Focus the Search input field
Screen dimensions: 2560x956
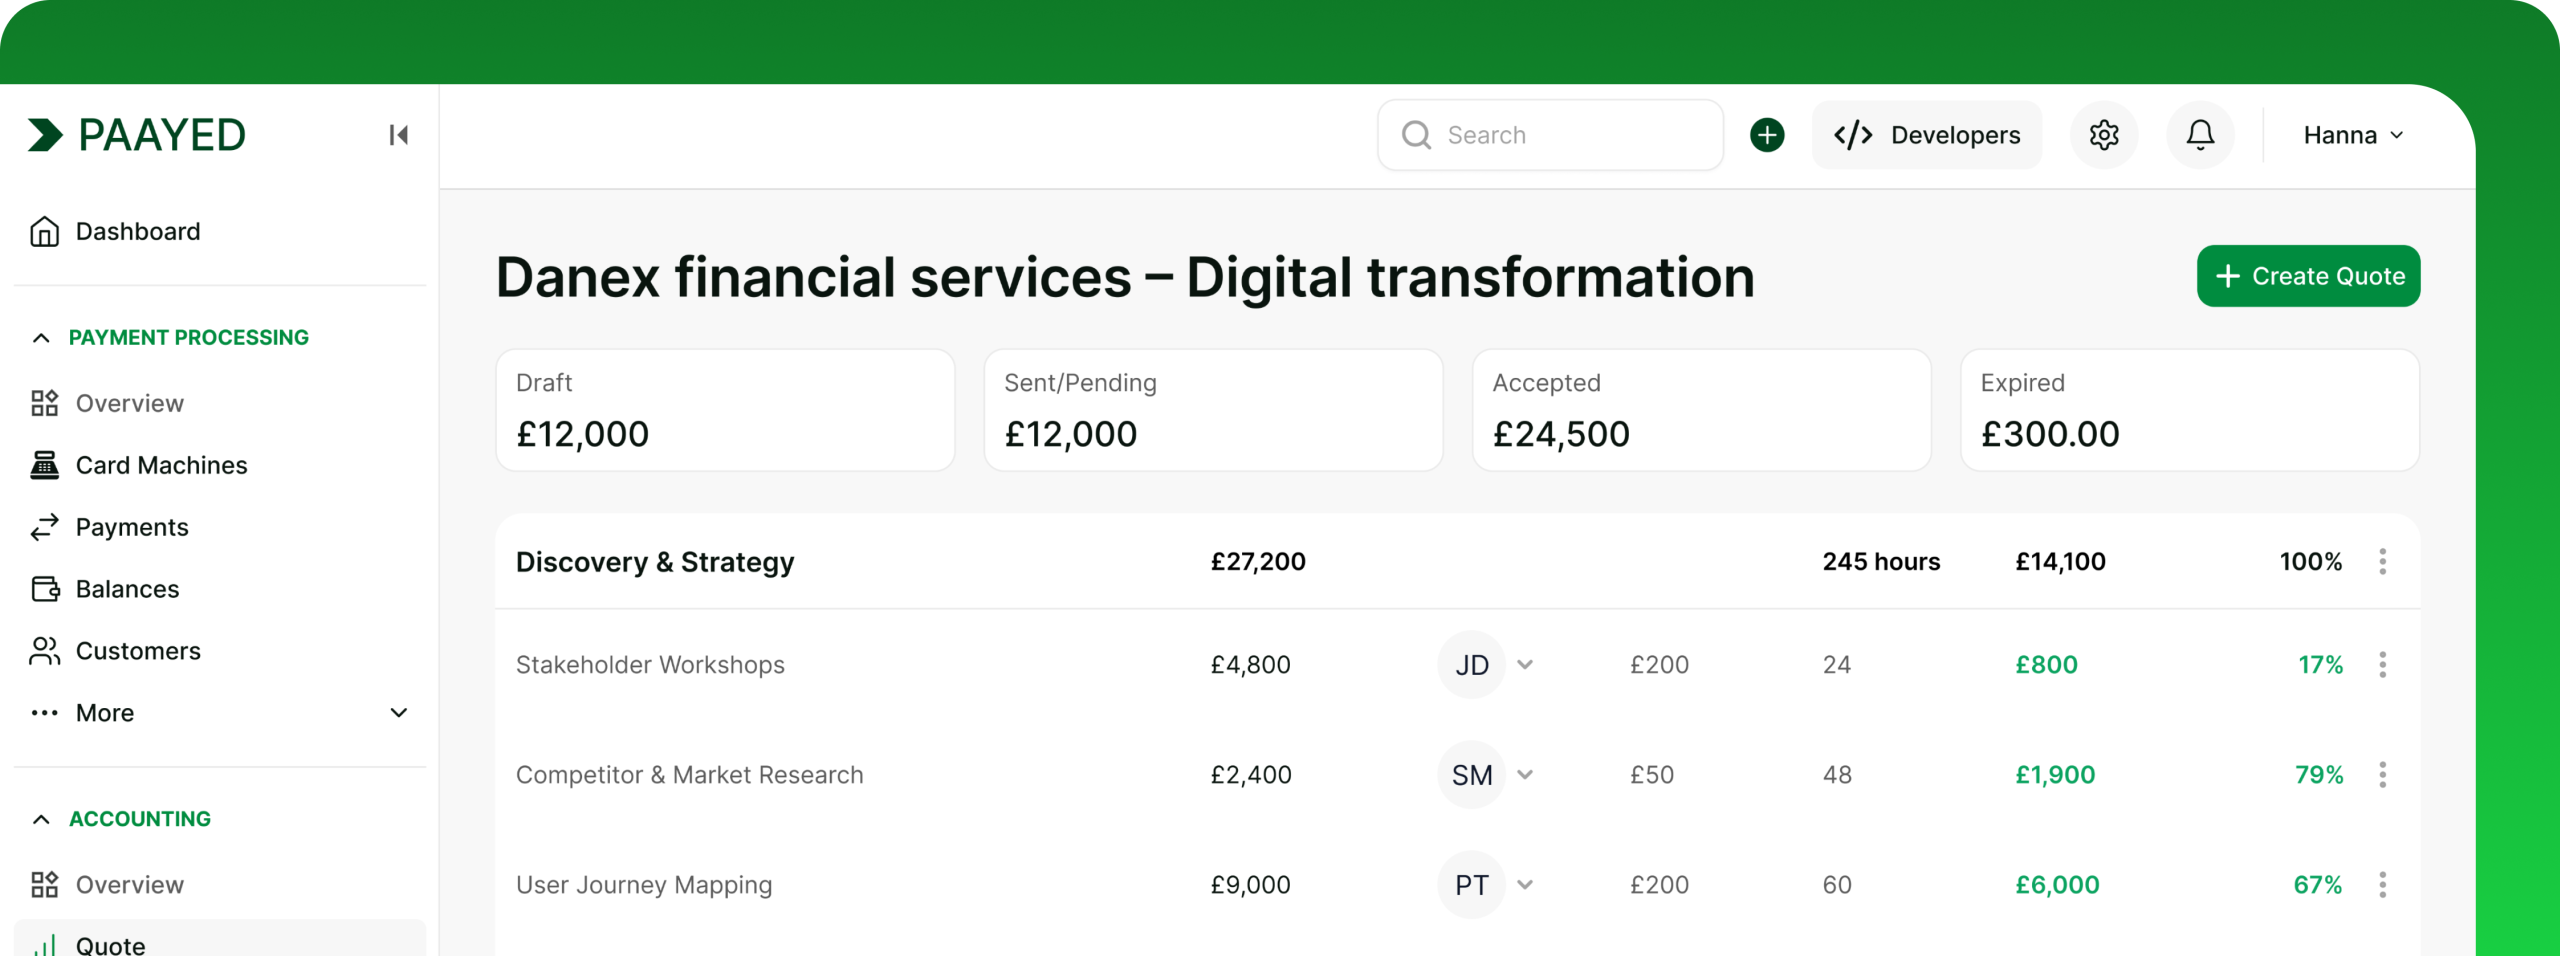[1550, 135]
